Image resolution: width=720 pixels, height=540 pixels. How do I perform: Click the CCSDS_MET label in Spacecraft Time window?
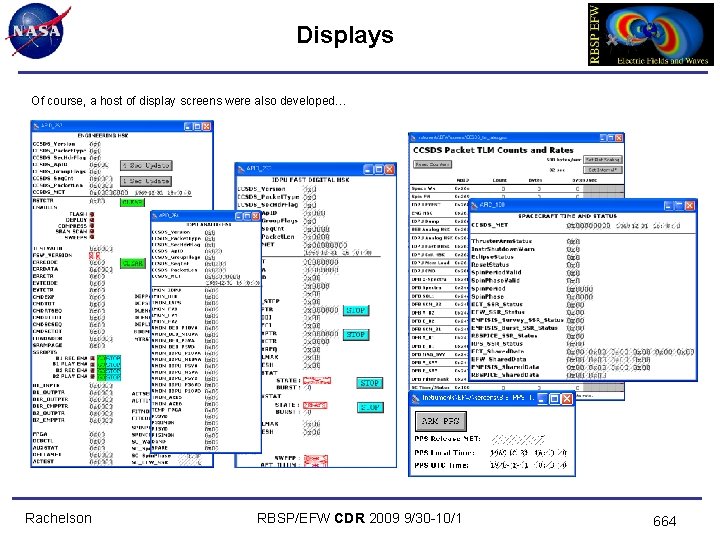(489, 225)
